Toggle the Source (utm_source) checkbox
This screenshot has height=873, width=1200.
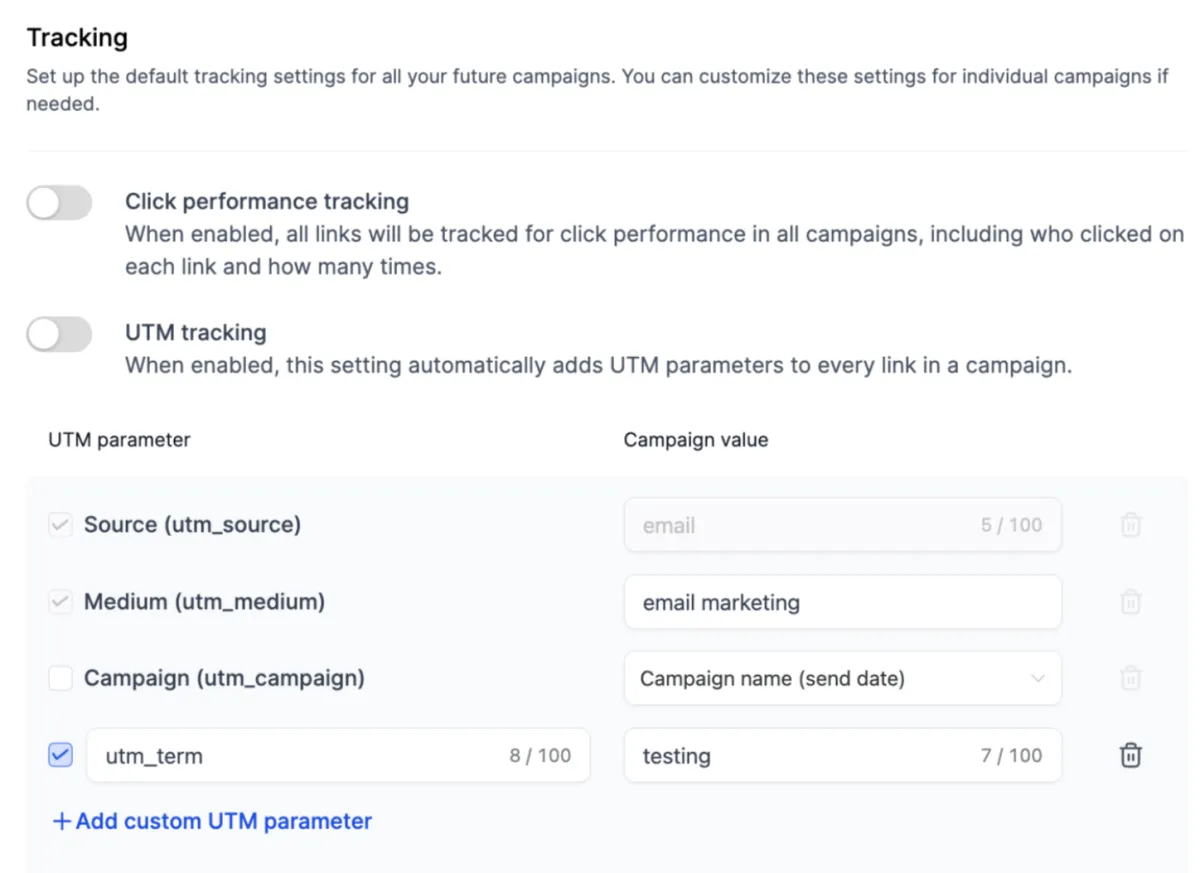[61, 525]
